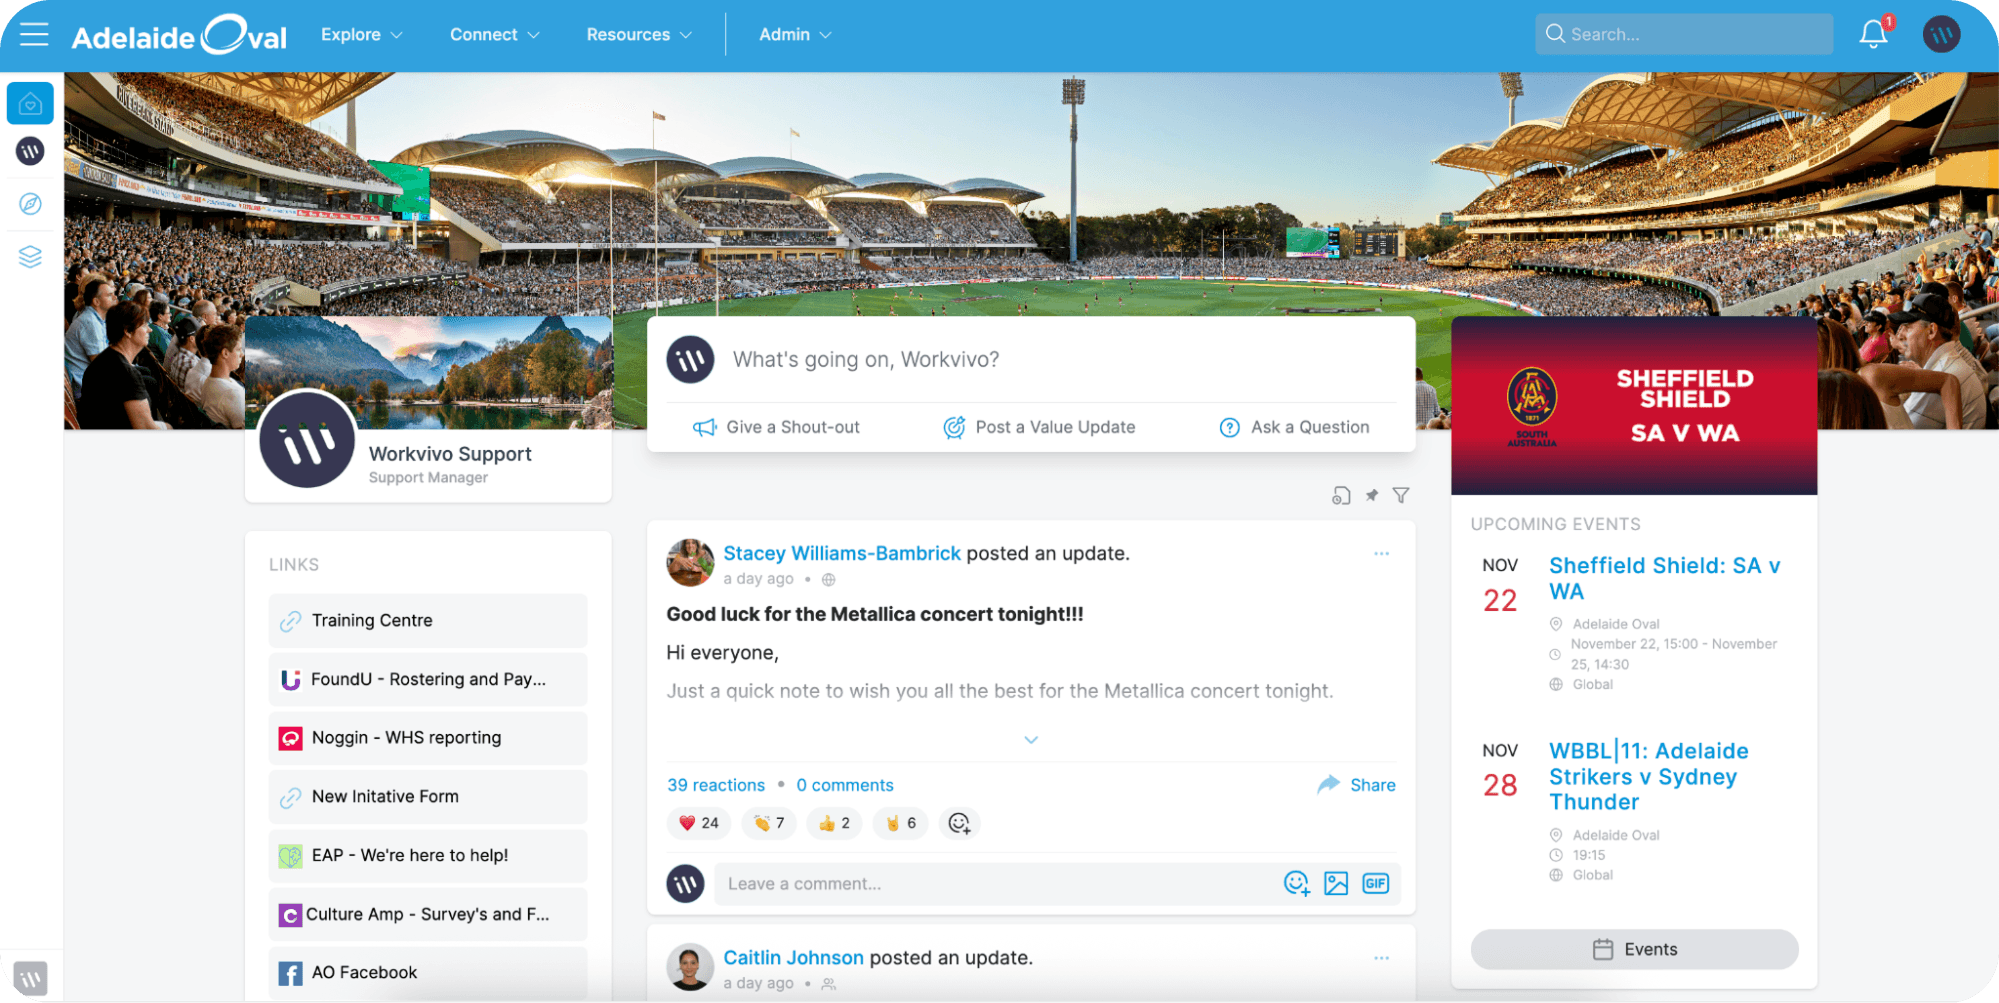Open the compass explore sidebar icon
Viewport: 1999px width, 1003px height.
[30, 203]
